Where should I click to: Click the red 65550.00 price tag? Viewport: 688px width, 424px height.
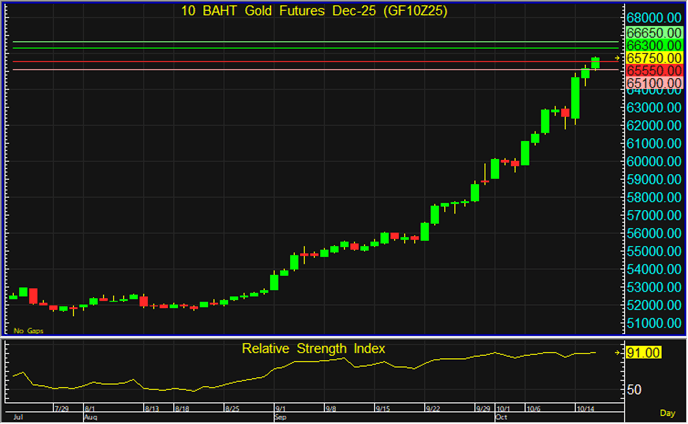click(x=648, y=72)
